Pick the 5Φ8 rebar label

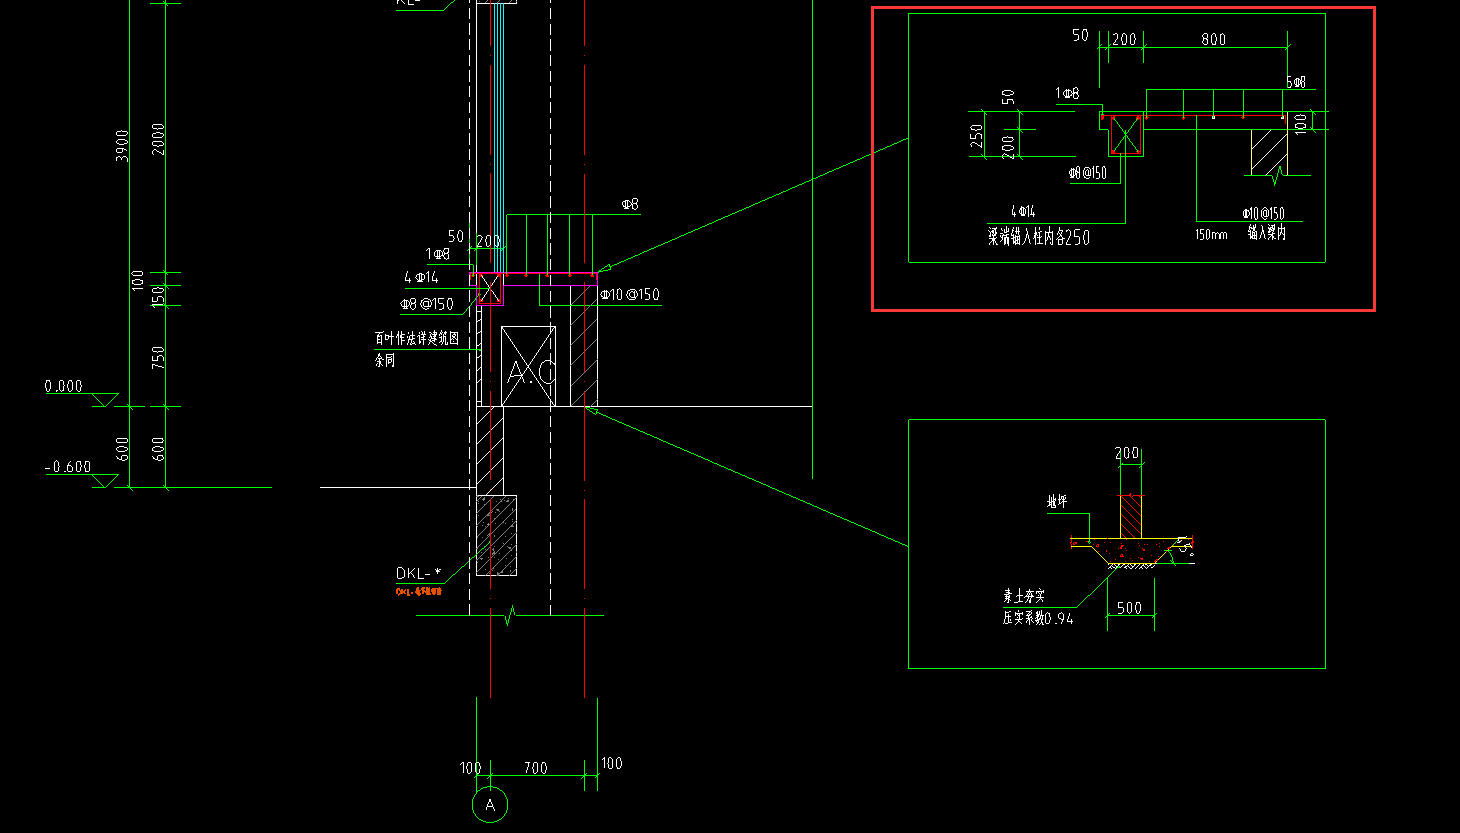tap(1296, 82)
